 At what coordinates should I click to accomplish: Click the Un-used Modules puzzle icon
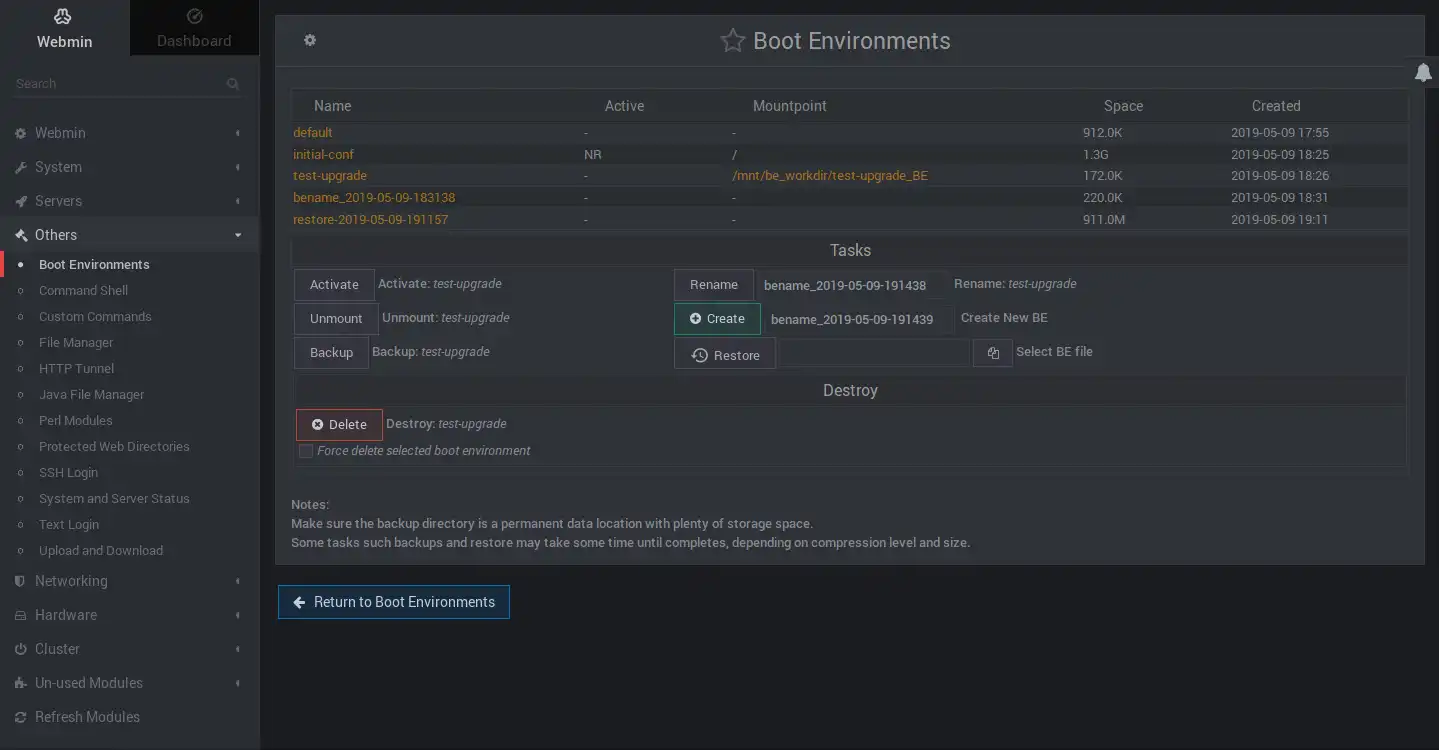[20, 683]
